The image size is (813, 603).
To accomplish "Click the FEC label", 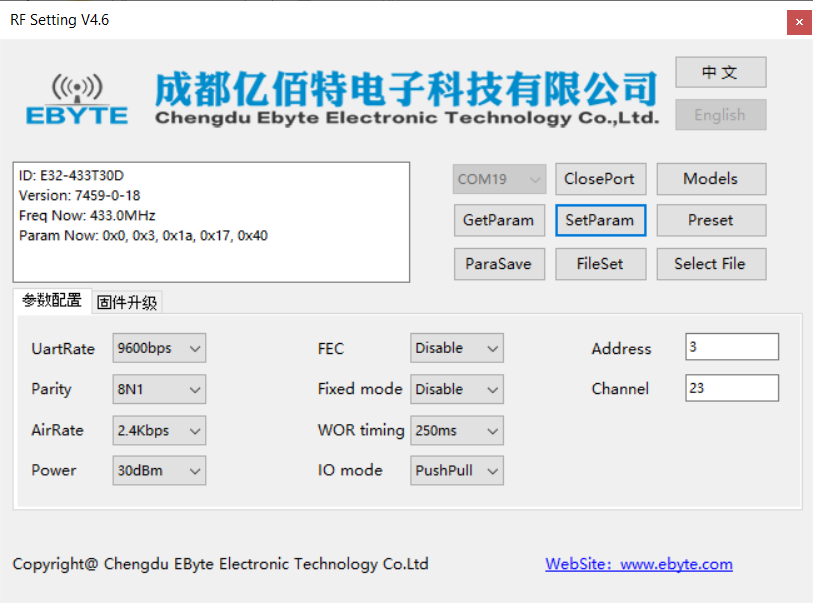I will (331, 348).
